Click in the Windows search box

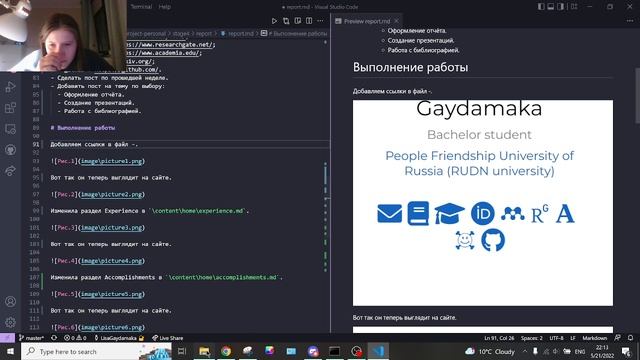tap(97, 351)
